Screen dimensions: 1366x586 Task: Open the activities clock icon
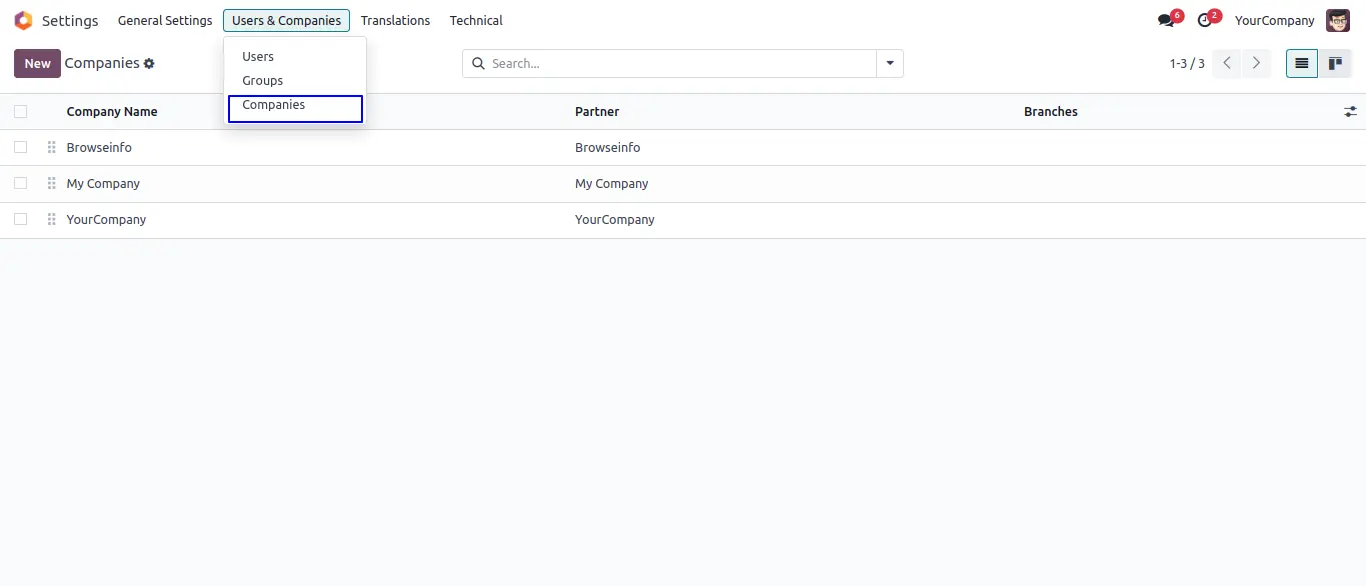tap(1205, 21)
